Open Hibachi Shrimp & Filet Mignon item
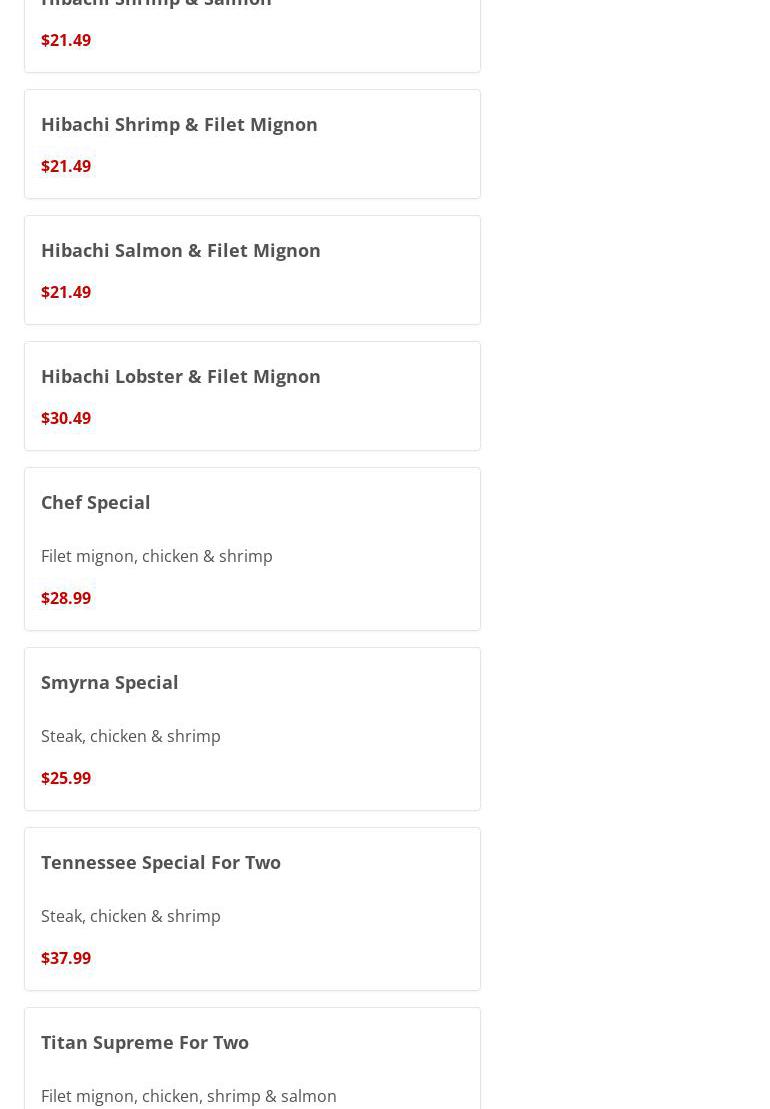 [179, 124]
